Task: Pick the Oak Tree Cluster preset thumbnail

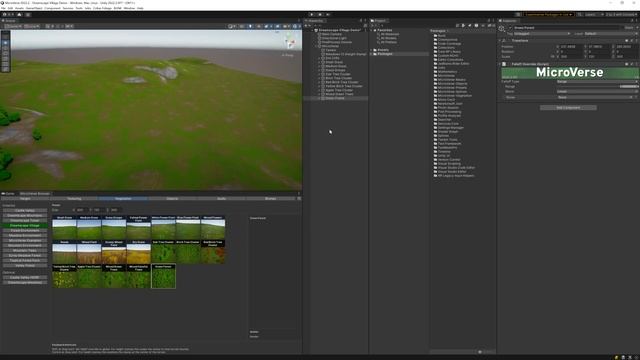Action: point(163,252)
